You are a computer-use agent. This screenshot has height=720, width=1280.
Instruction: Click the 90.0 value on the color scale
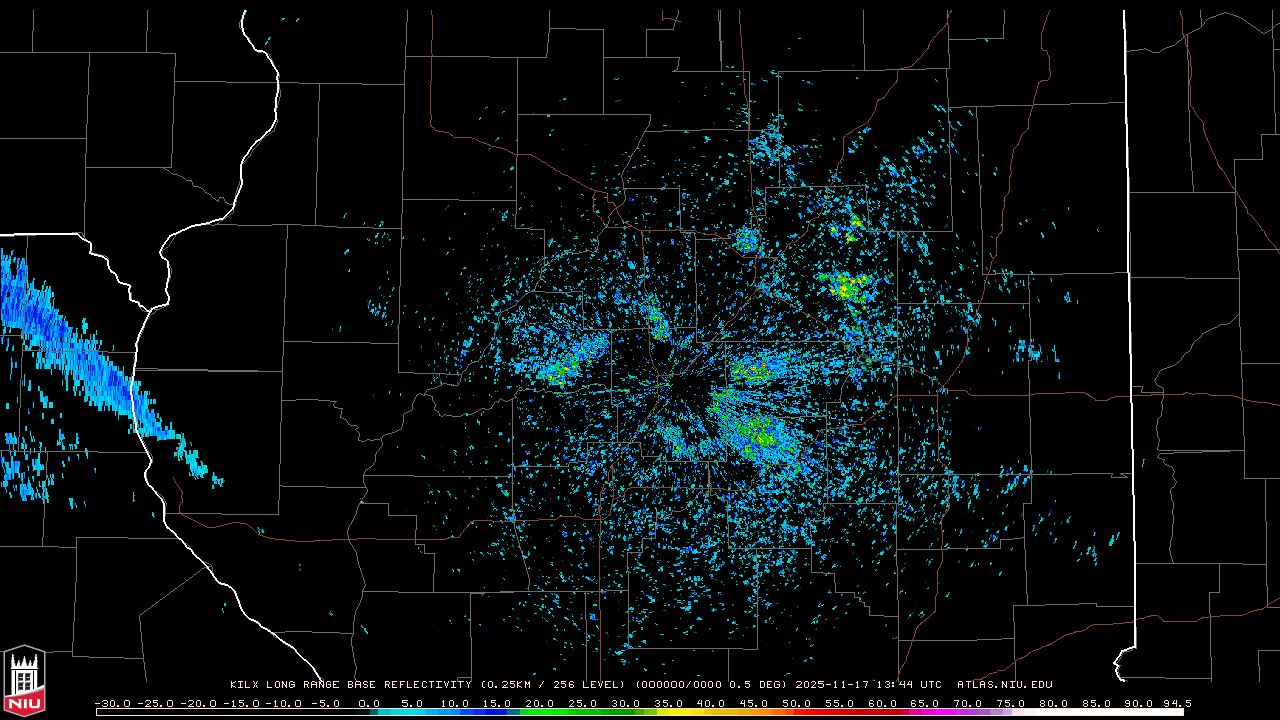pyautogui.click(x=1137, y=703)
